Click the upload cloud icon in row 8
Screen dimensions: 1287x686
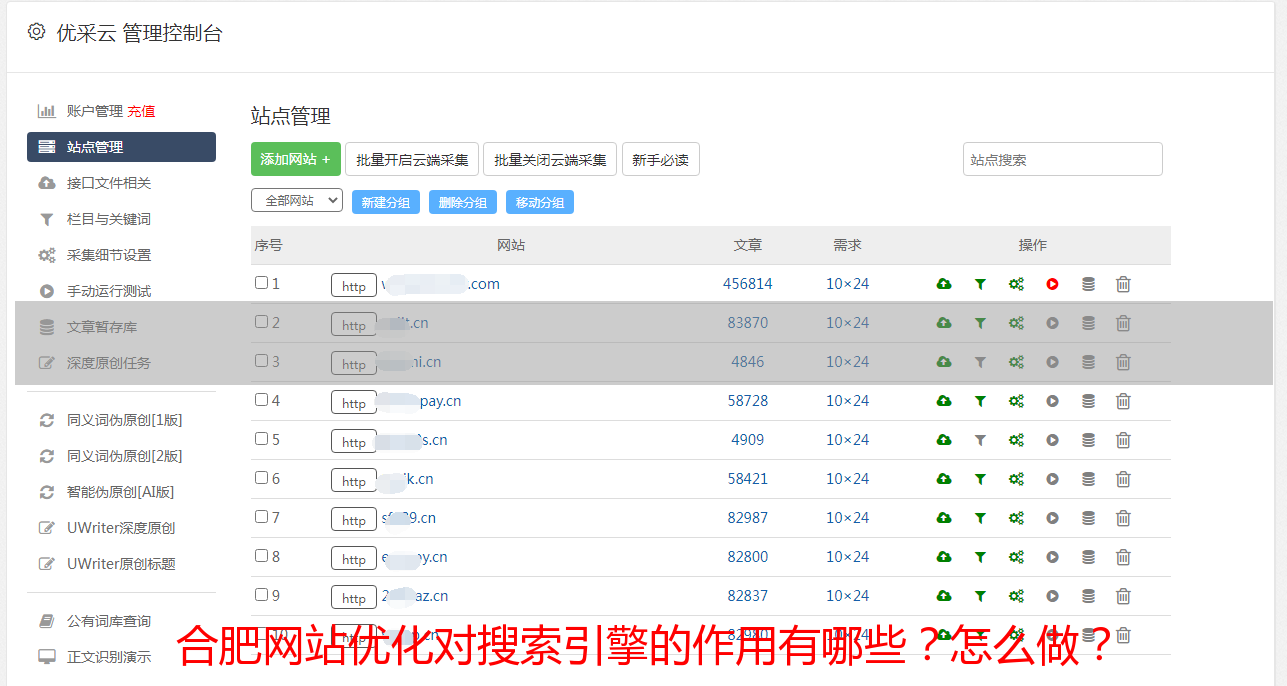(944, 557)
